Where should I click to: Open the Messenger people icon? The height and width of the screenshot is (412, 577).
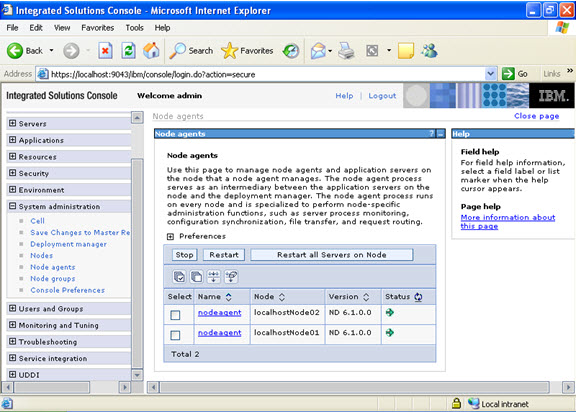pos(429,51)
